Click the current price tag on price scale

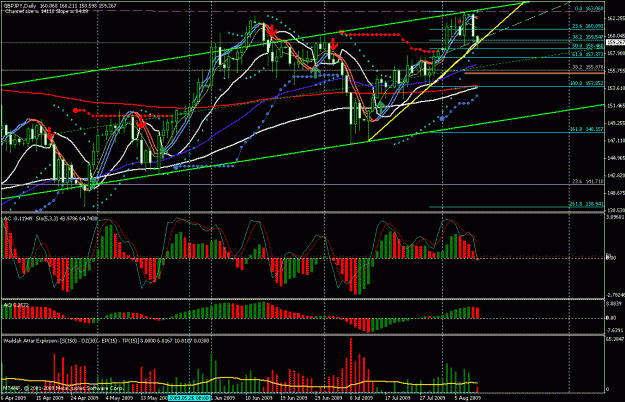point(615,42)
